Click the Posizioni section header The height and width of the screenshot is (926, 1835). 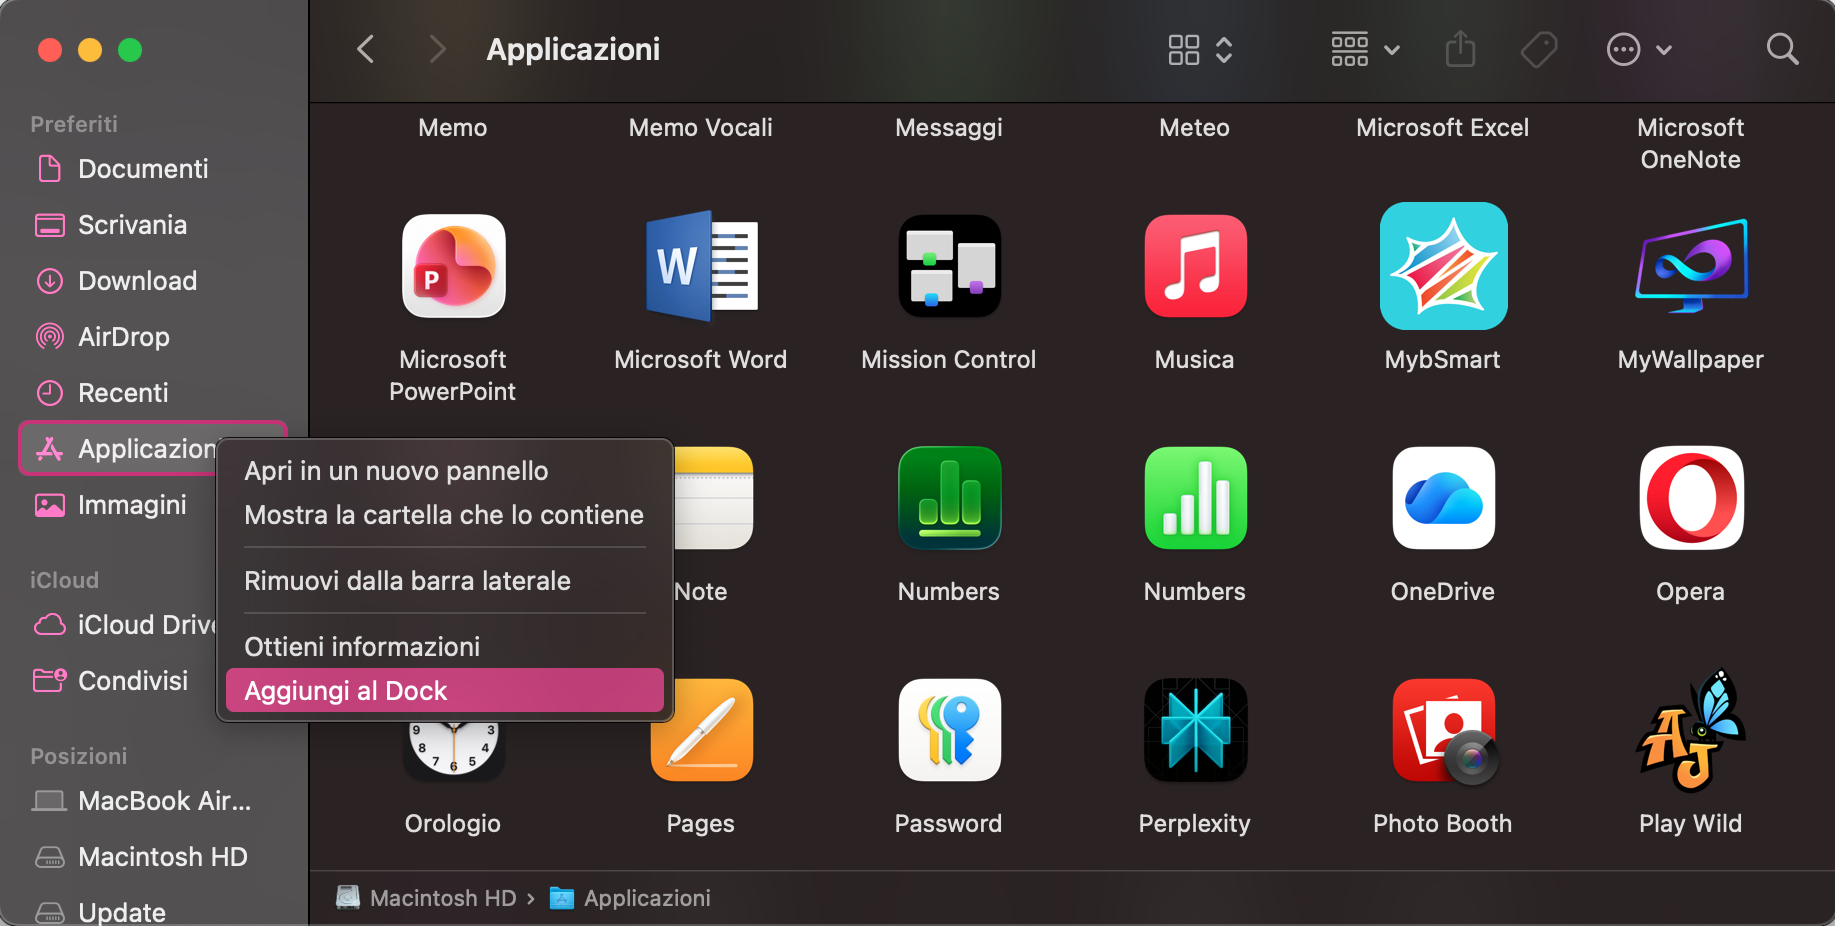click(x=79, y=756)
